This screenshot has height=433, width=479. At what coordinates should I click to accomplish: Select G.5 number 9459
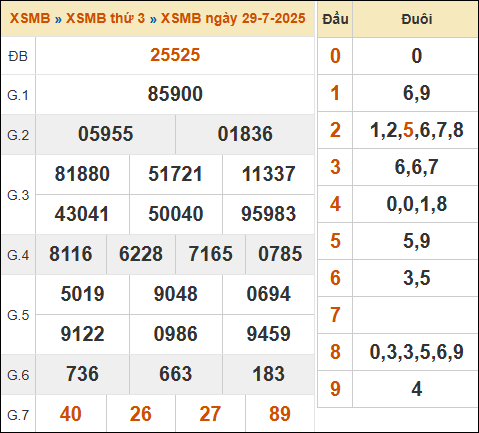point(268,334)
